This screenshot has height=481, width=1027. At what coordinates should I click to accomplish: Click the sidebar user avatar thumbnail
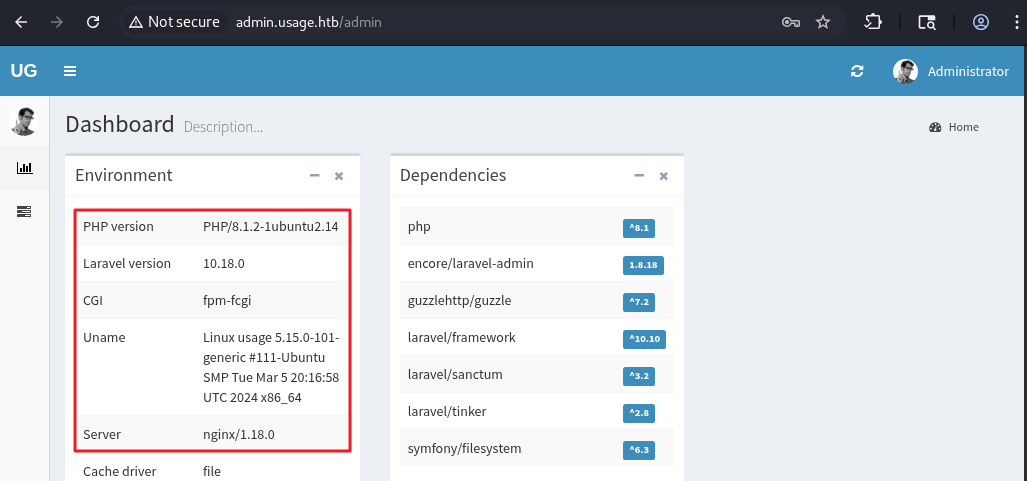[24, 122]
